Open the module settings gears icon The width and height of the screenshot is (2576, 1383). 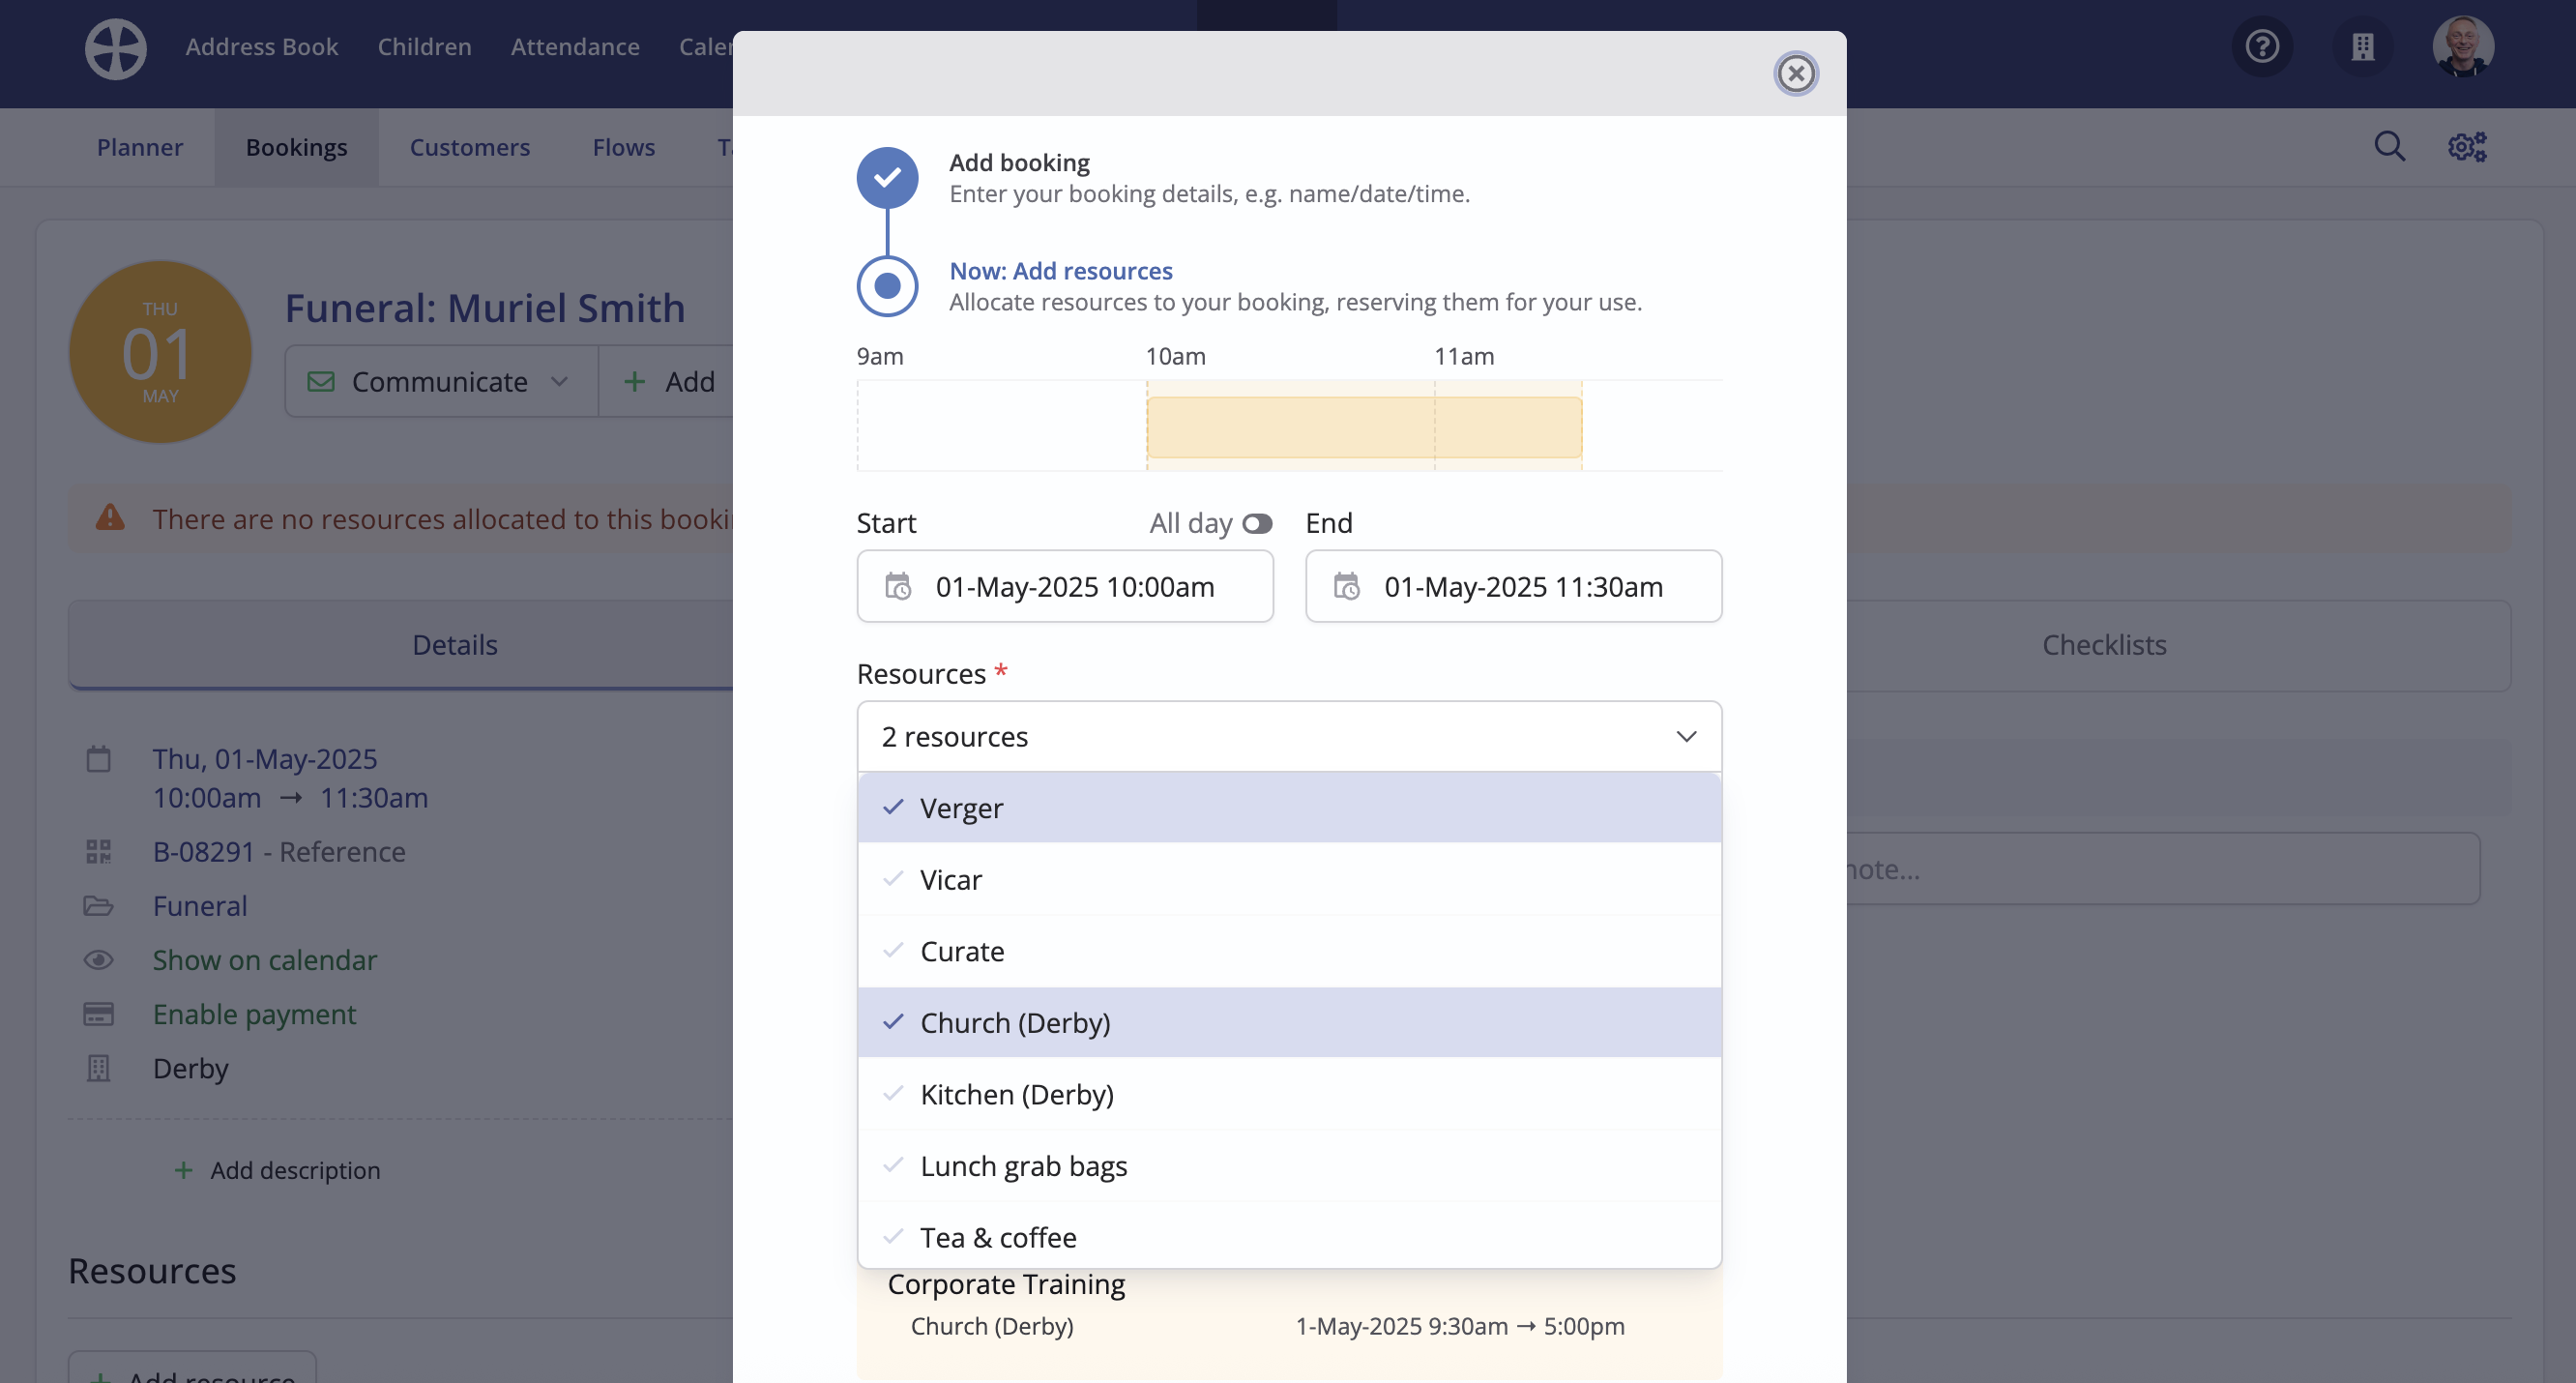click(2466, 147)
